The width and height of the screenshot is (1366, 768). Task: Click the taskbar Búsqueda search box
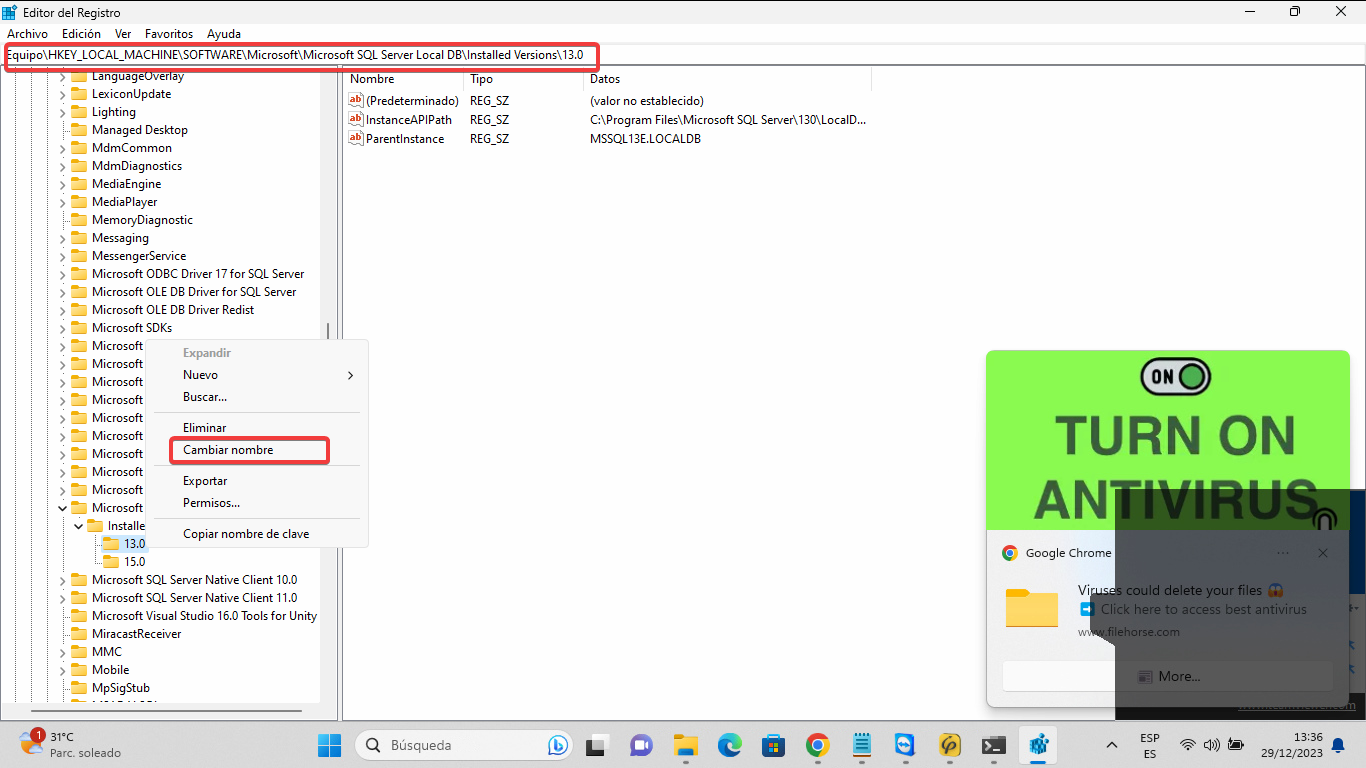pyautogui.click(x=464, y=745)
